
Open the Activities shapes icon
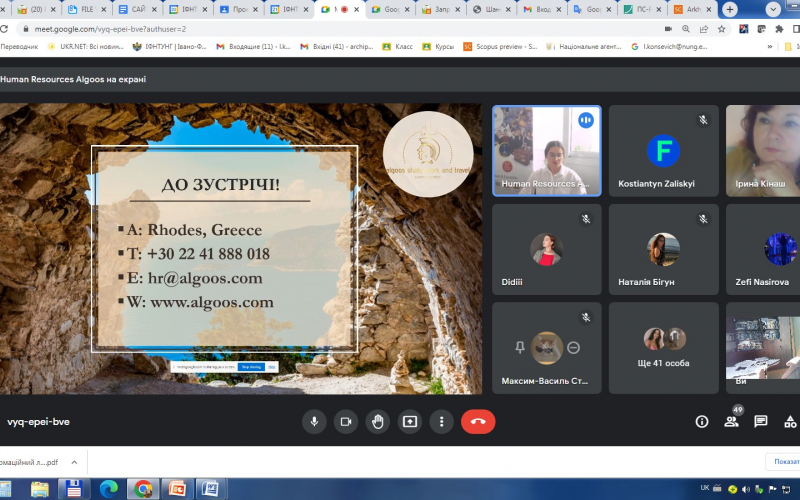[x=790, y=421]
